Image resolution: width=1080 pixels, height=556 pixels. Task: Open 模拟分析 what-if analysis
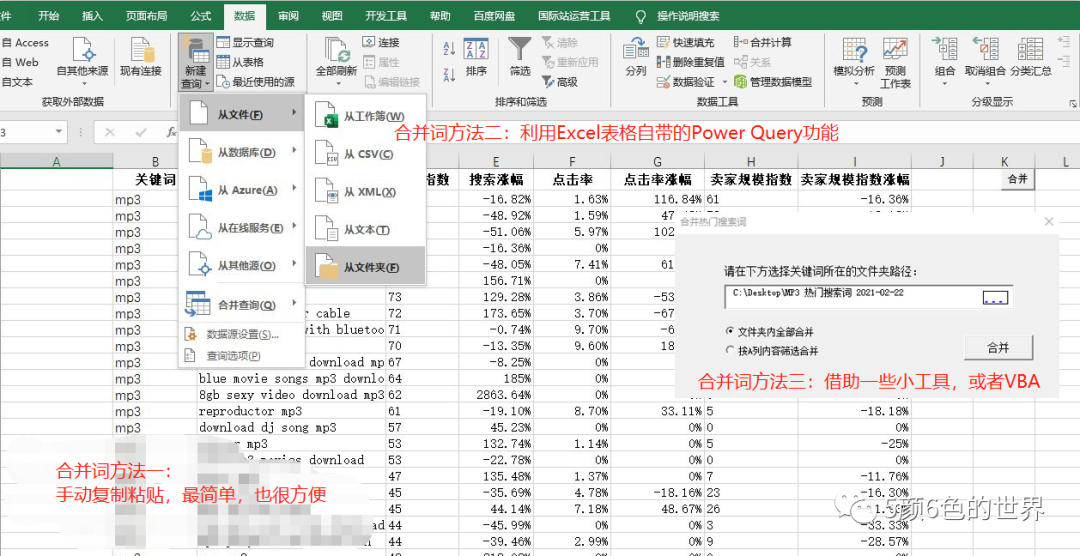[854, 62]
